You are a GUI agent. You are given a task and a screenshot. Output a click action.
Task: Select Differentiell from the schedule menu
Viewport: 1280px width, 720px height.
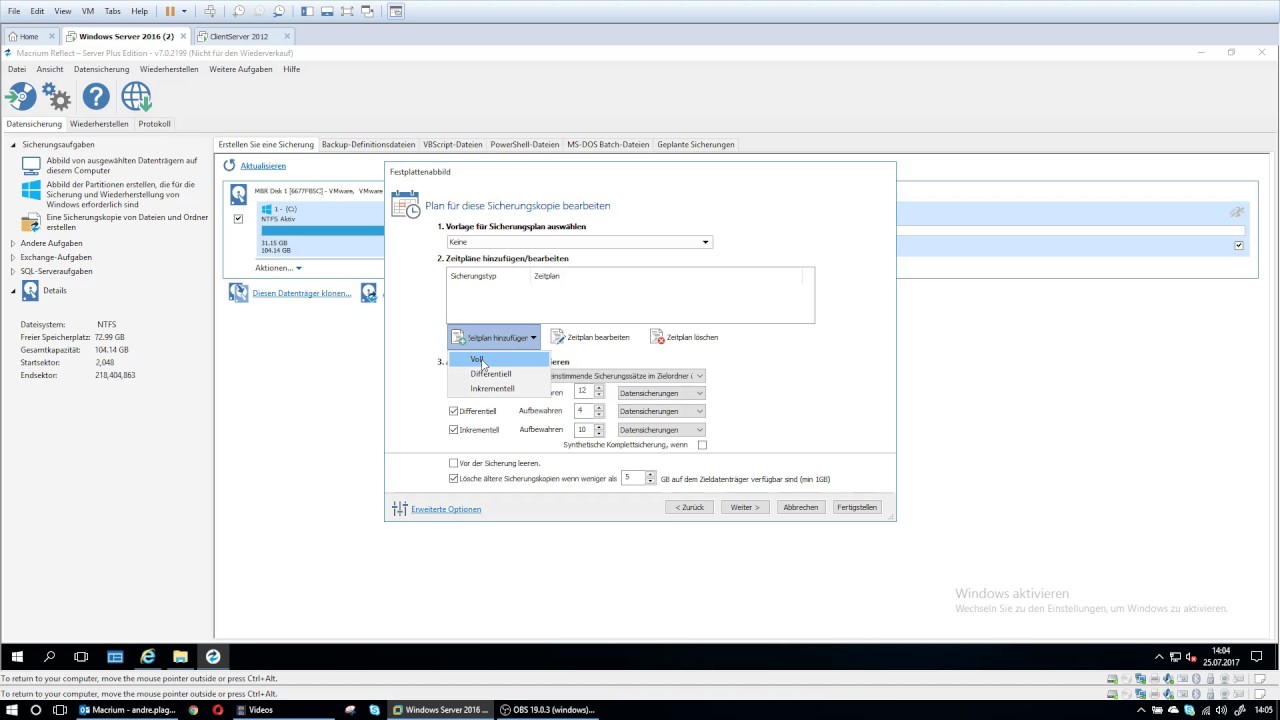[498, 374]
